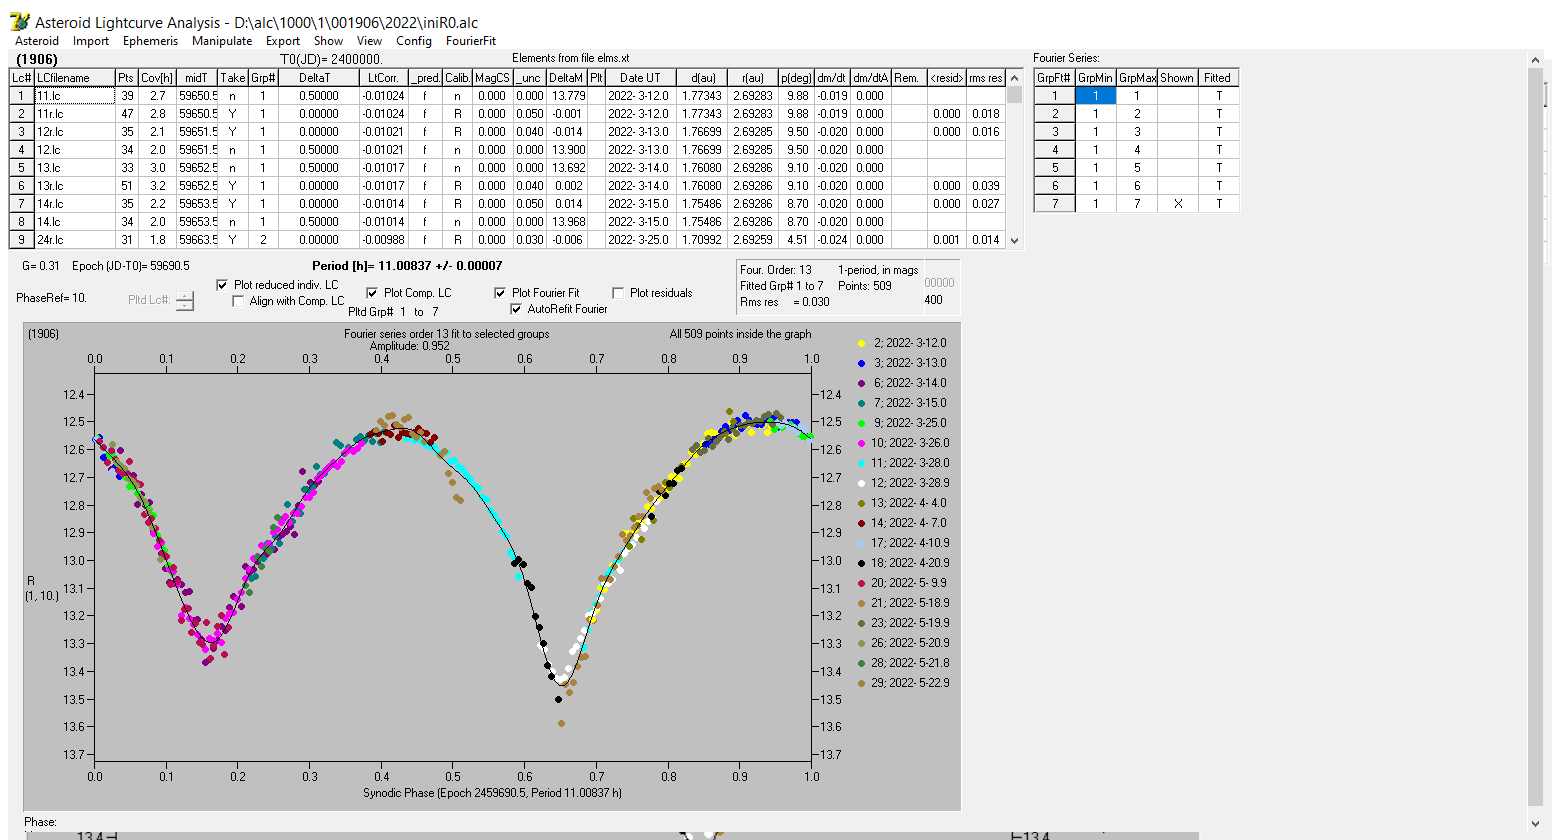Click the Amplitude: 0.952 plot label
Image resolution: width=1552 pixels, height=840 pixels.
click(x=410, y=346)
